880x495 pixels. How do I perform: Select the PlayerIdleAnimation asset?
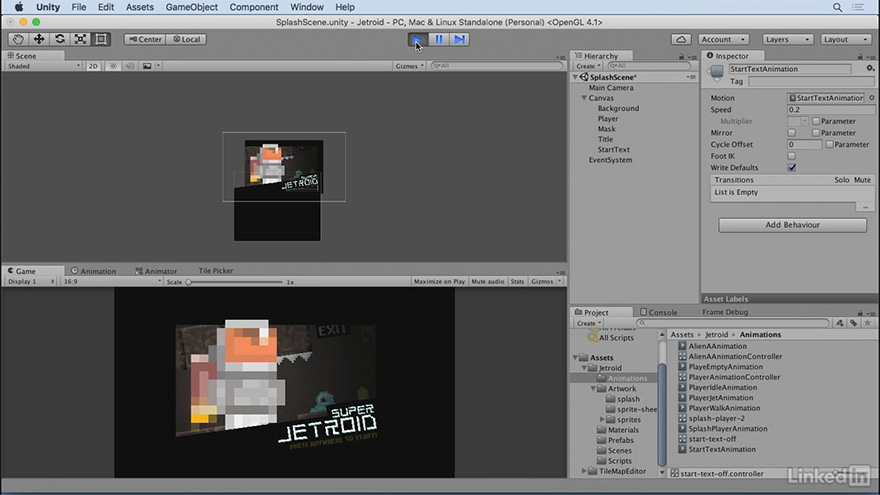tap(722, 387)
